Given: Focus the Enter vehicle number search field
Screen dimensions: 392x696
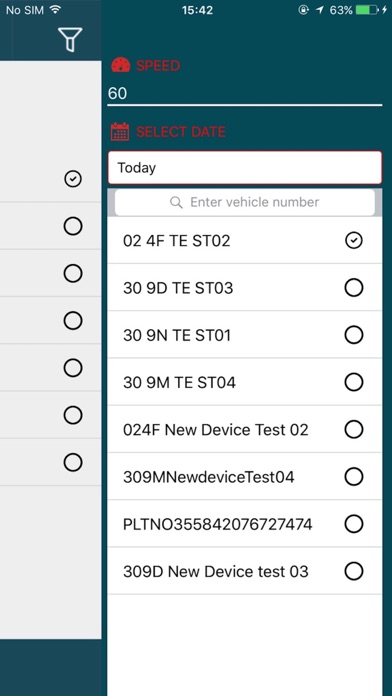Looking at the screenshot, I should tap(245, 202).
